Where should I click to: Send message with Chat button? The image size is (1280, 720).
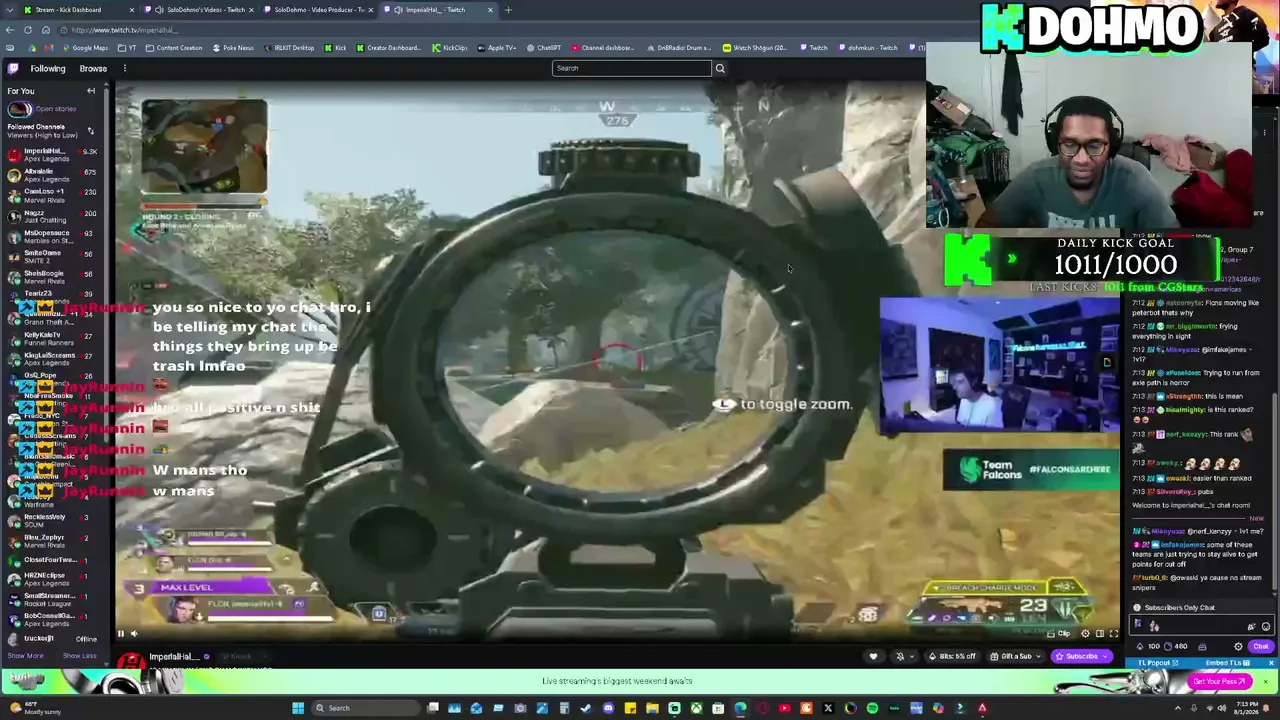tap(1261, 646)
